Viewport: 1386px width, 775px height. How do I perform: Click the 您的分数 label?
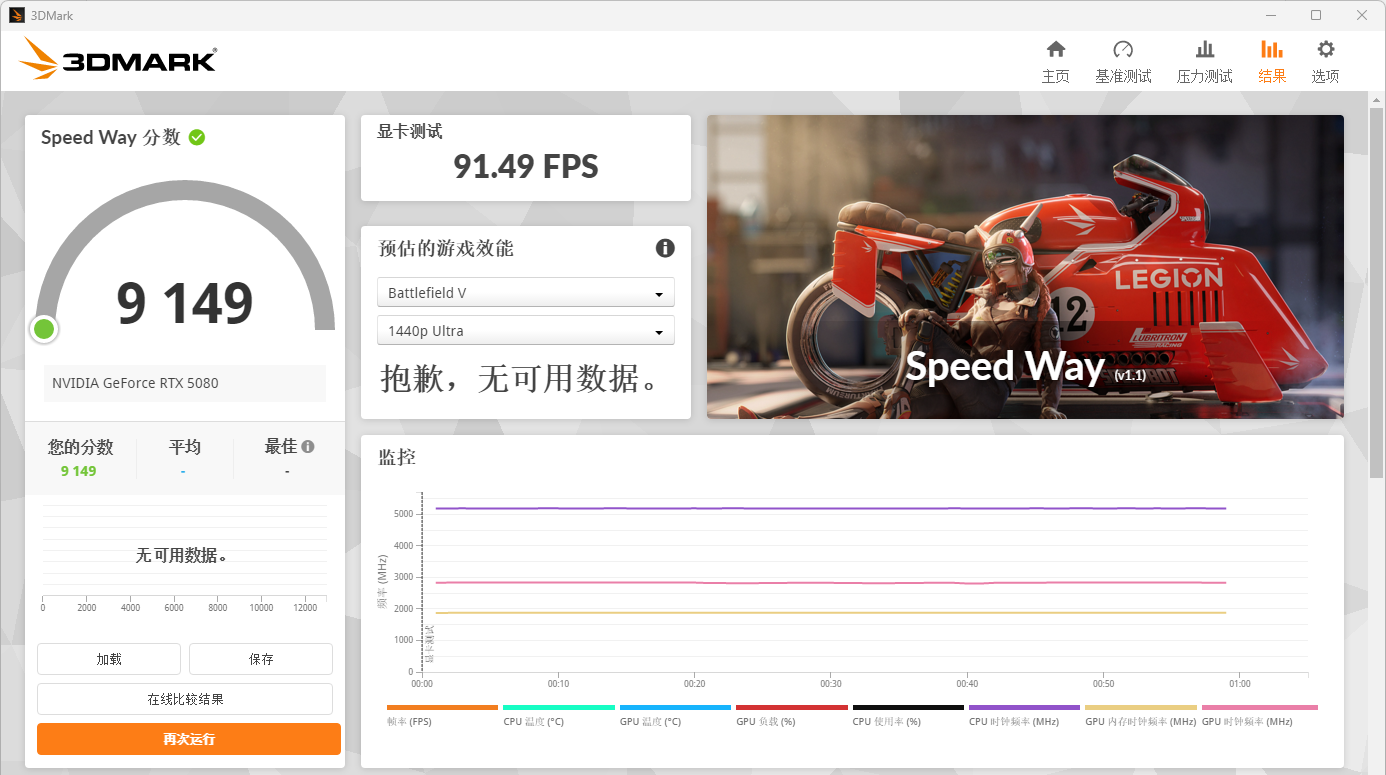point(81,447)
